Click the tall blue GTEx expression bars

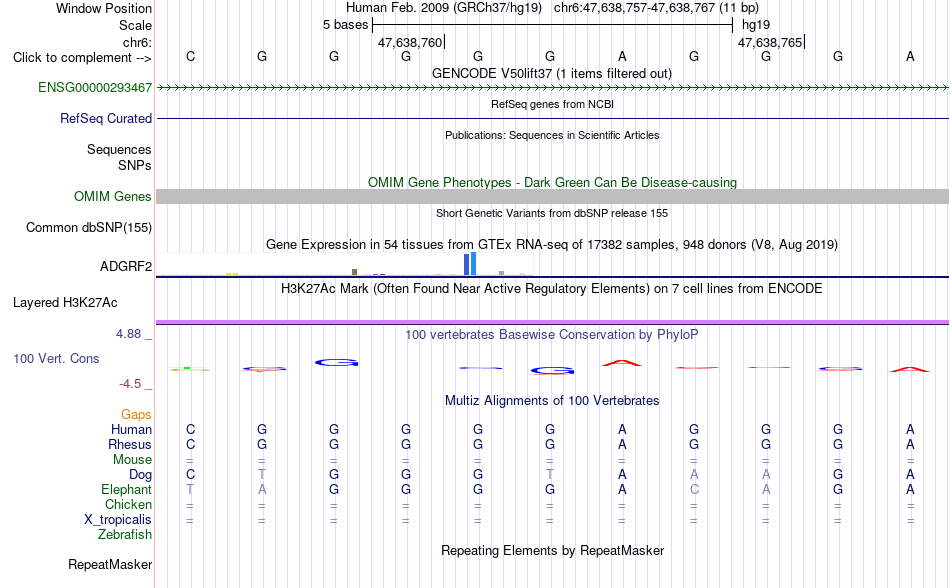coord(470,264)
